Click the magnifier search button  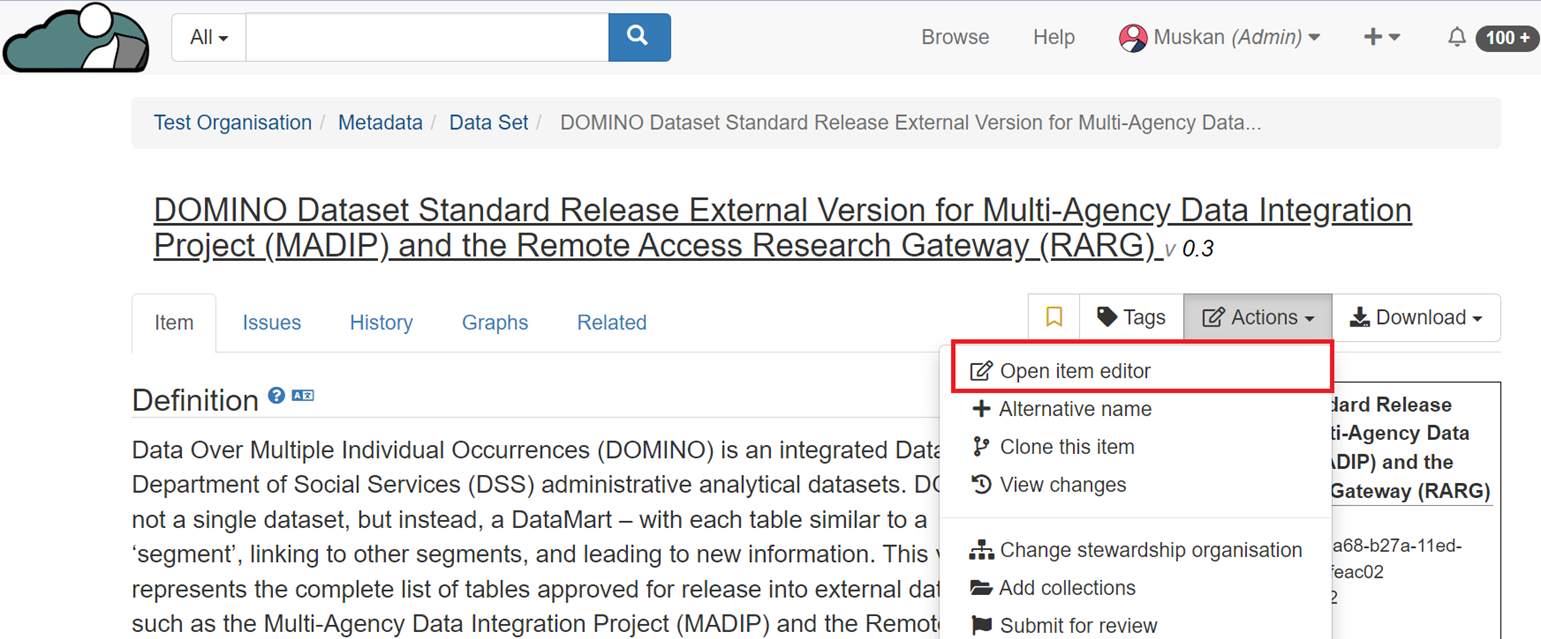click(x=639, y=37)
